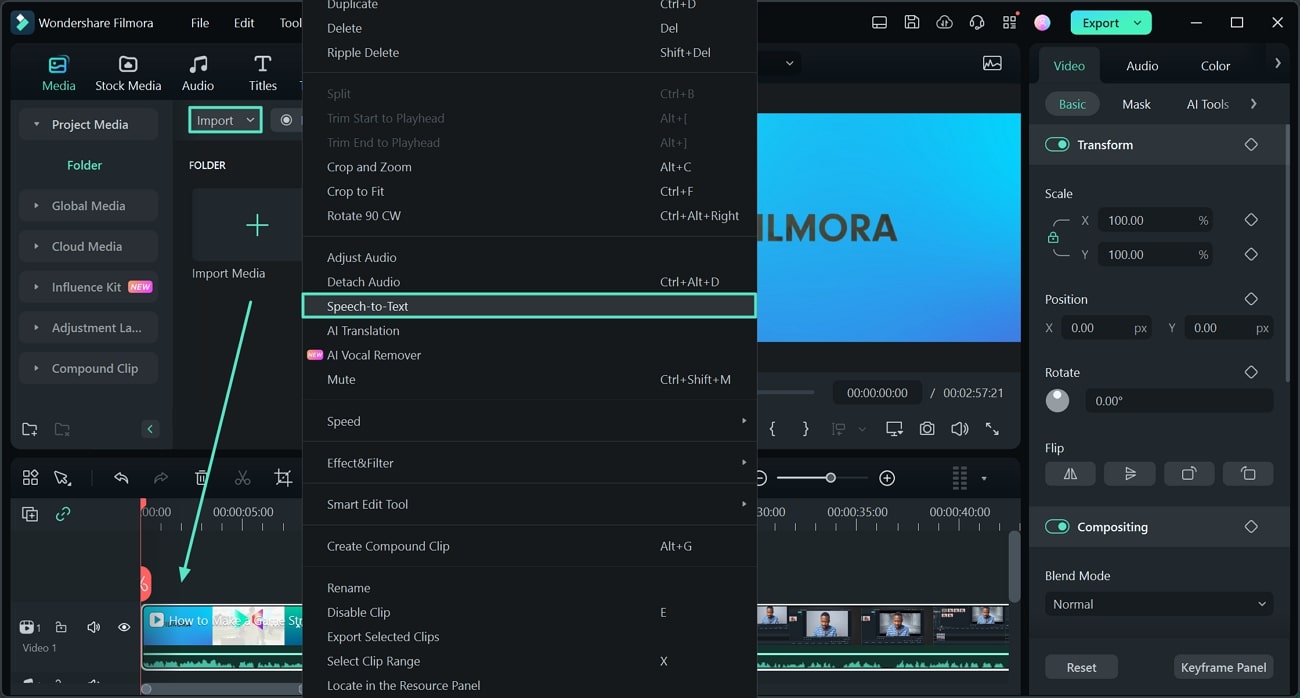Open the Stock Media tab

128,74
